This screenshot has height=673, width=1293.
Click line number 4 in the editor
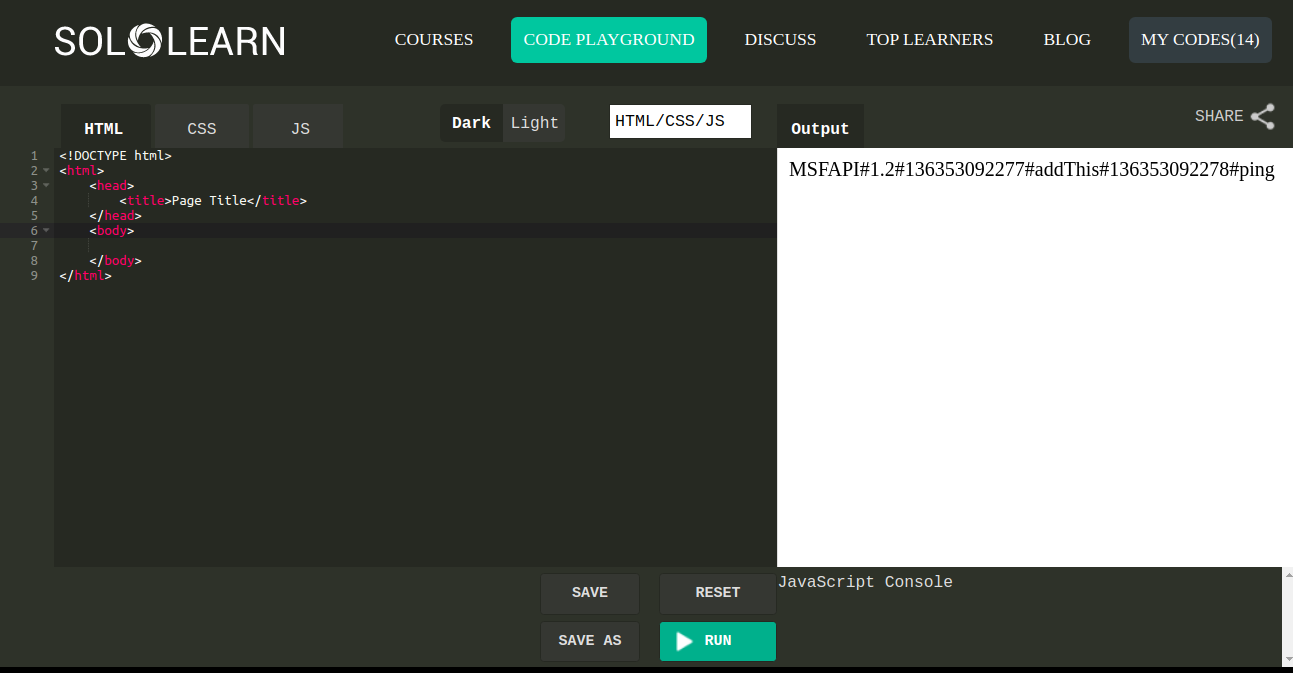click(x=34, y=200)
